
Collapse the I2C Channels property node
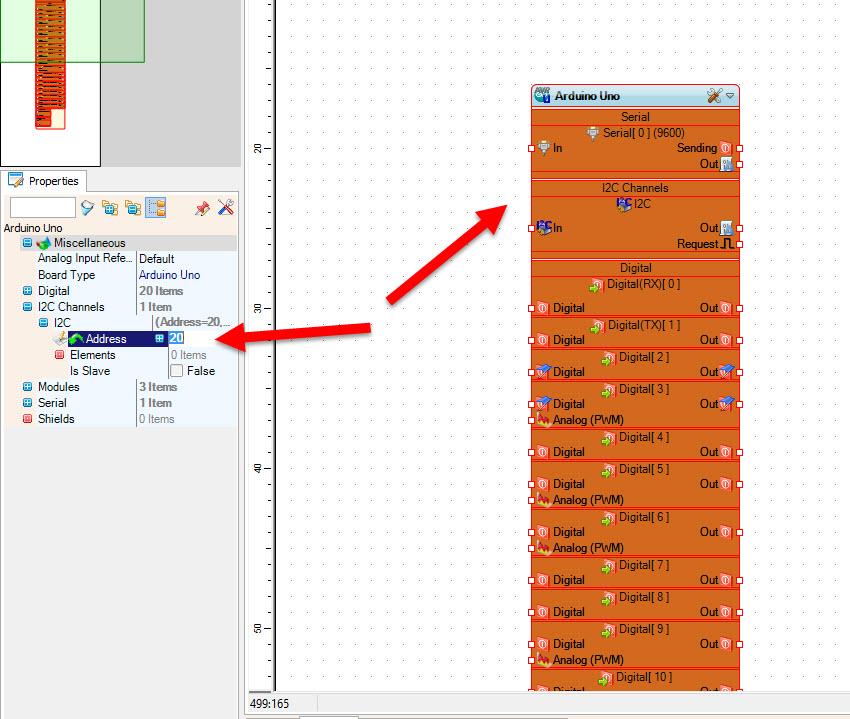coord(27,306)
